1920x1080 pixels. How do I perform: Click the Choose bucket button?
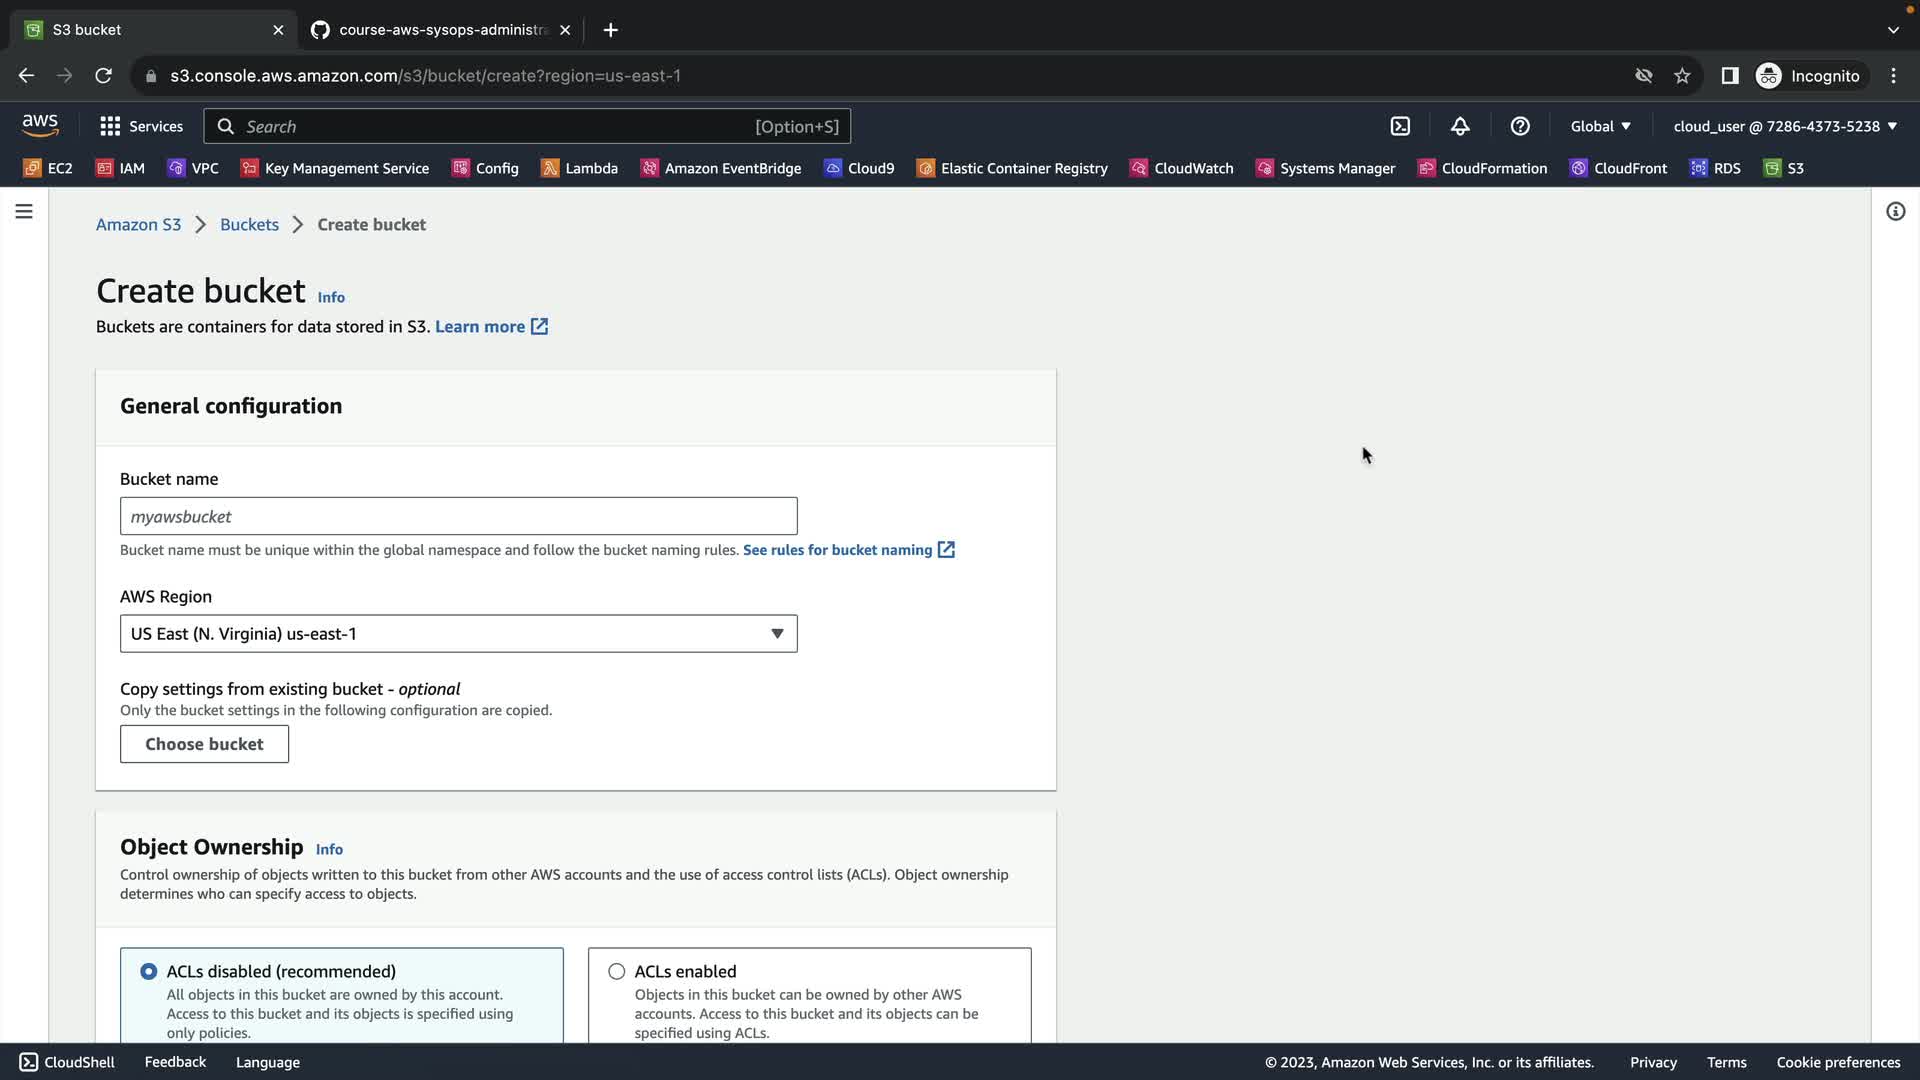tap(204, 744)
